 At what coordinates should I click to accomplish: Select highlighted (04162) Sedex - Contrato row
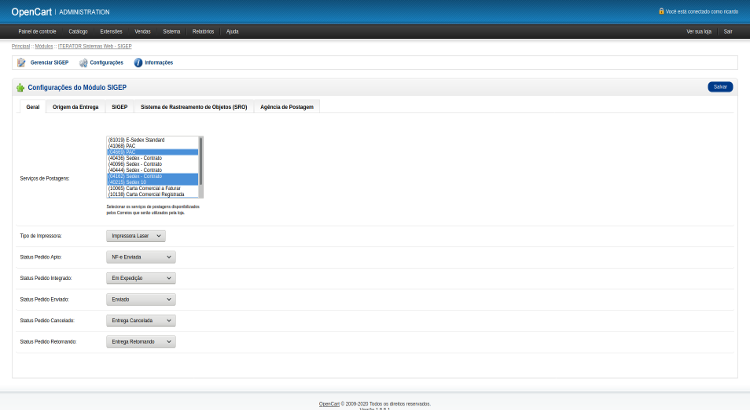[153, 176]
